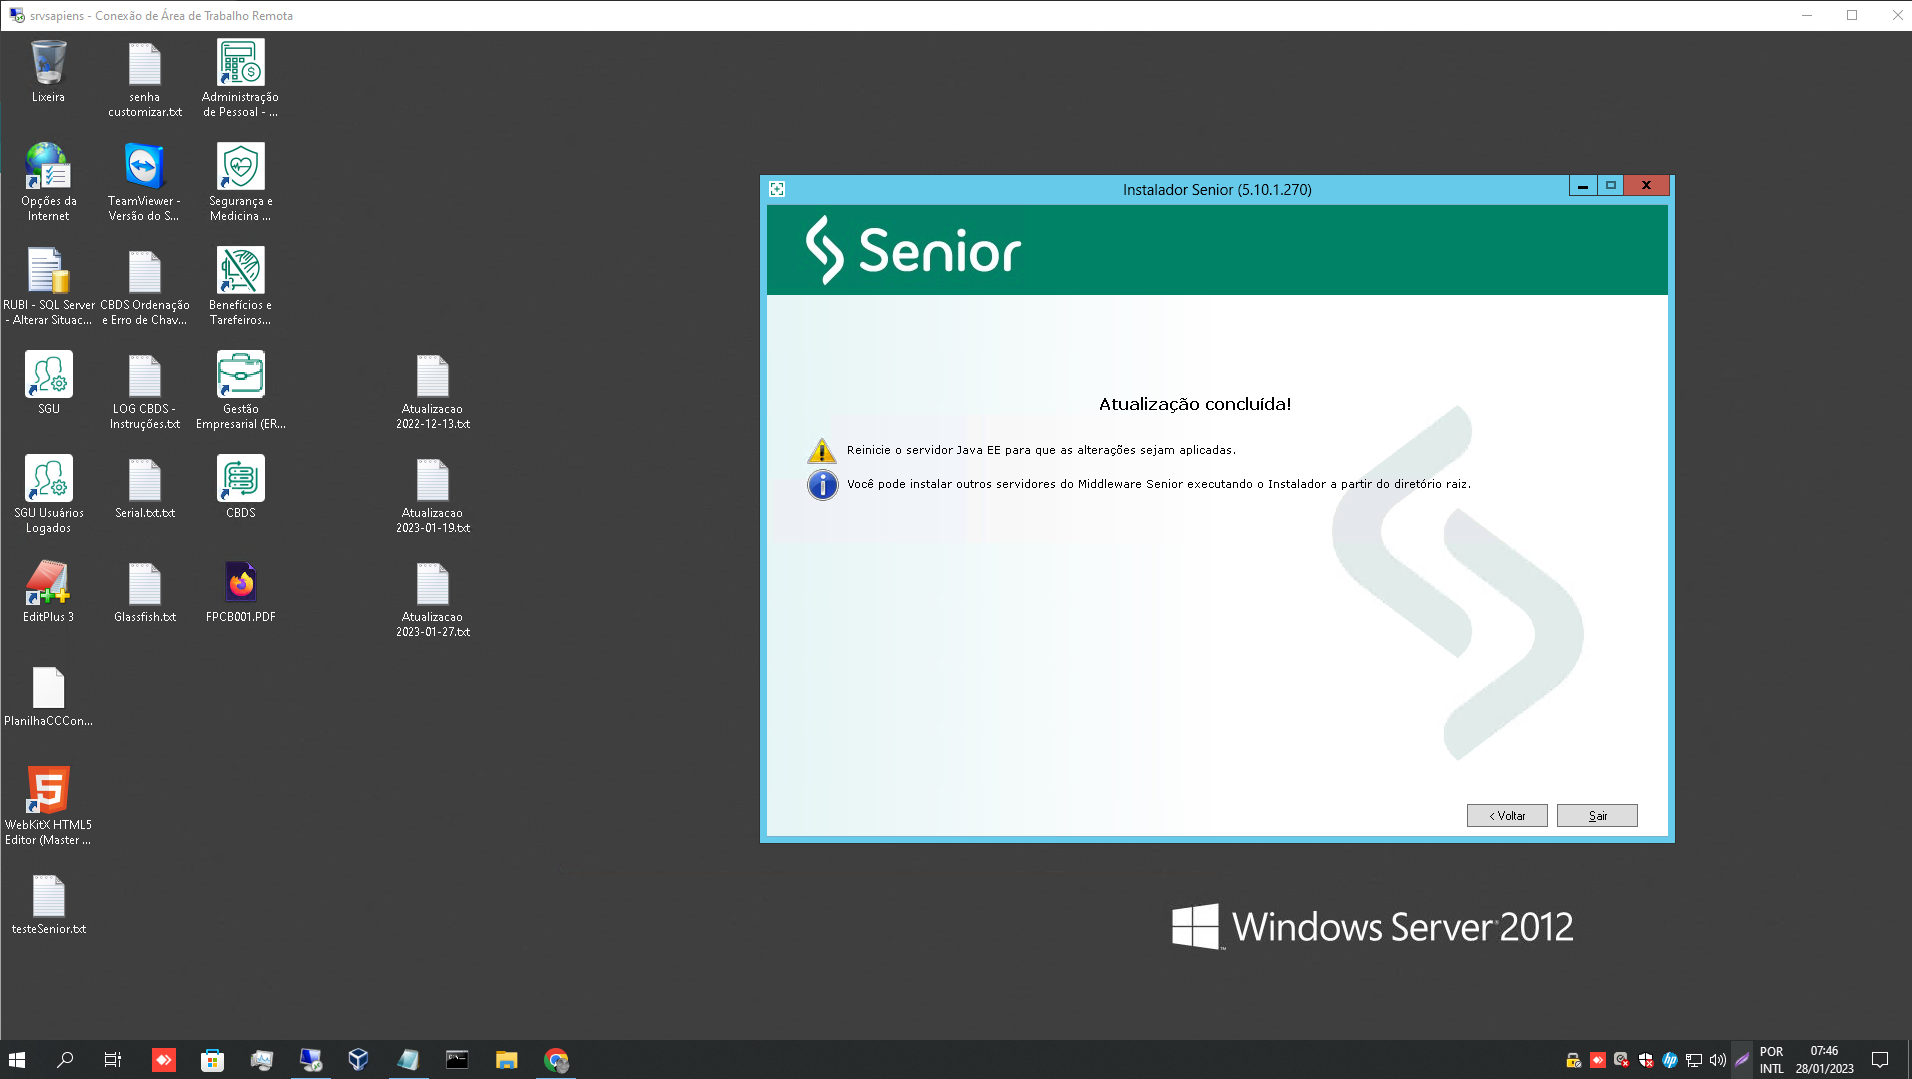The width and height of the screenshot is (1912, 1079).
Task: Open File Explorer from the taskbar
Action: tap(506, 1060)
